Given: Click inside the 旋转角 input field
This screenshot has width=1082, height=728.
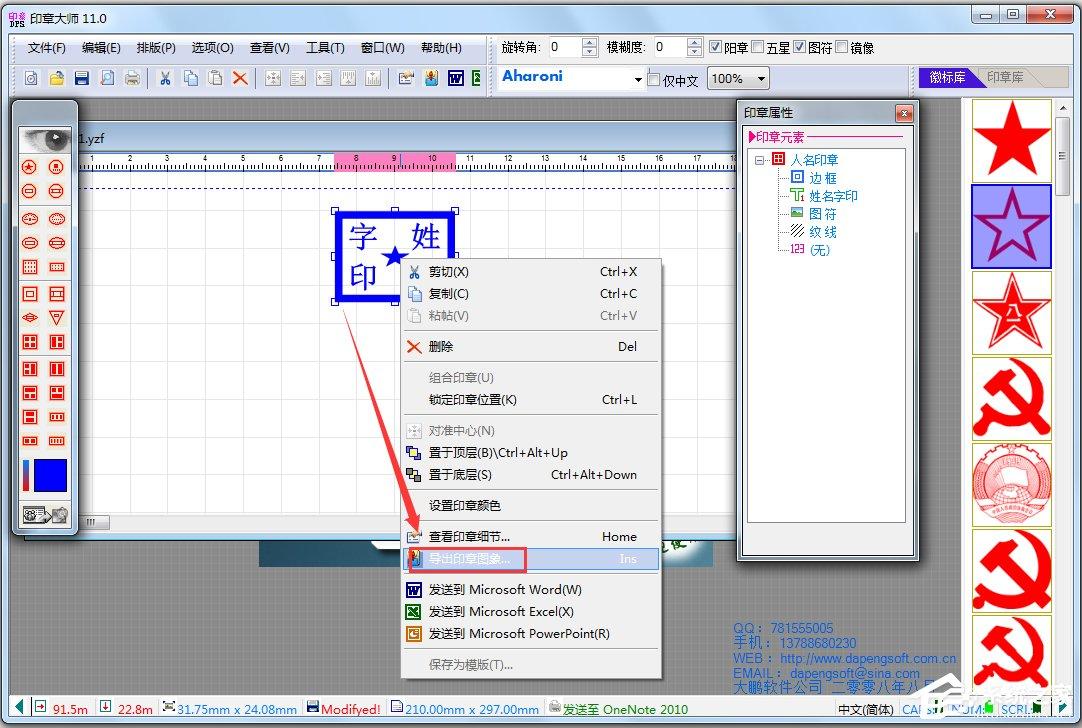Looking at the screenshot, I should [x=564, y=47].
